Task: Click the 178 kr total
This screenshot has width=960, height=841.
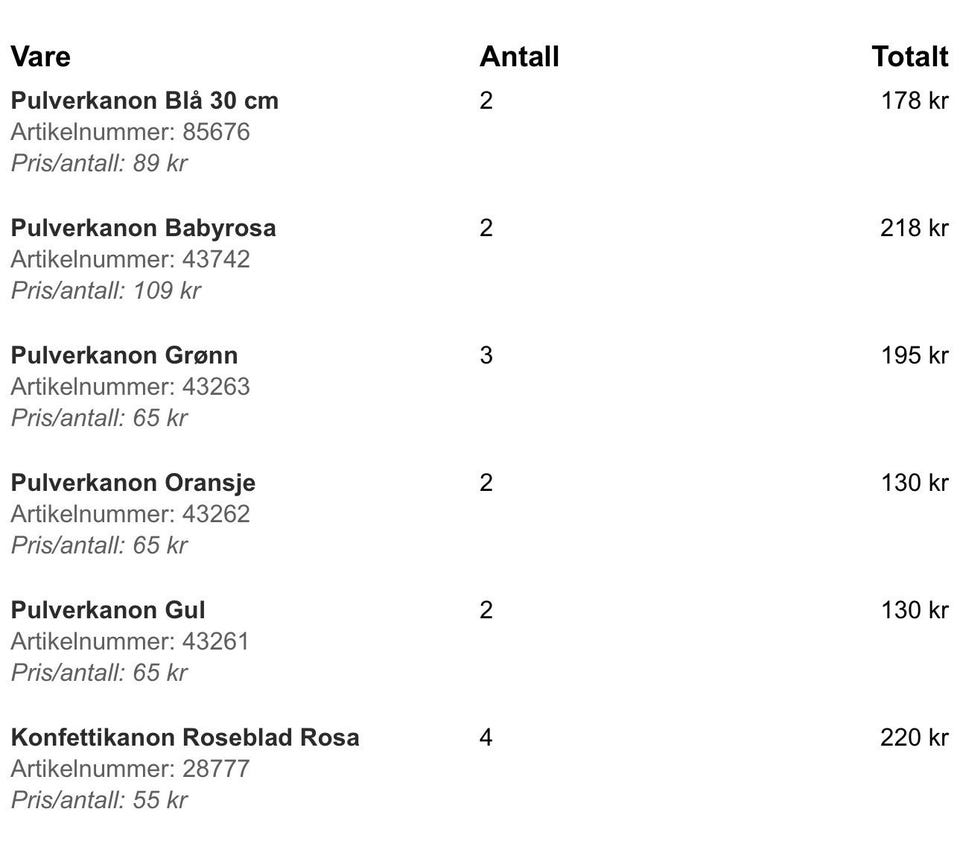Action: click(915, 101)
